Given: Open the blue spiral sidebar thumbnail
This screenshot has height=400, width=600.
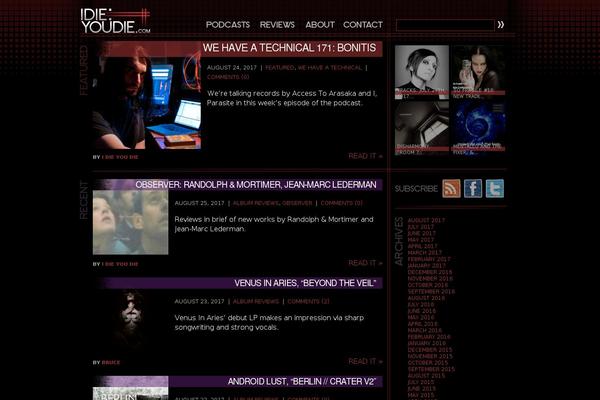Looking at the screenshot, I should coord(478,128).
